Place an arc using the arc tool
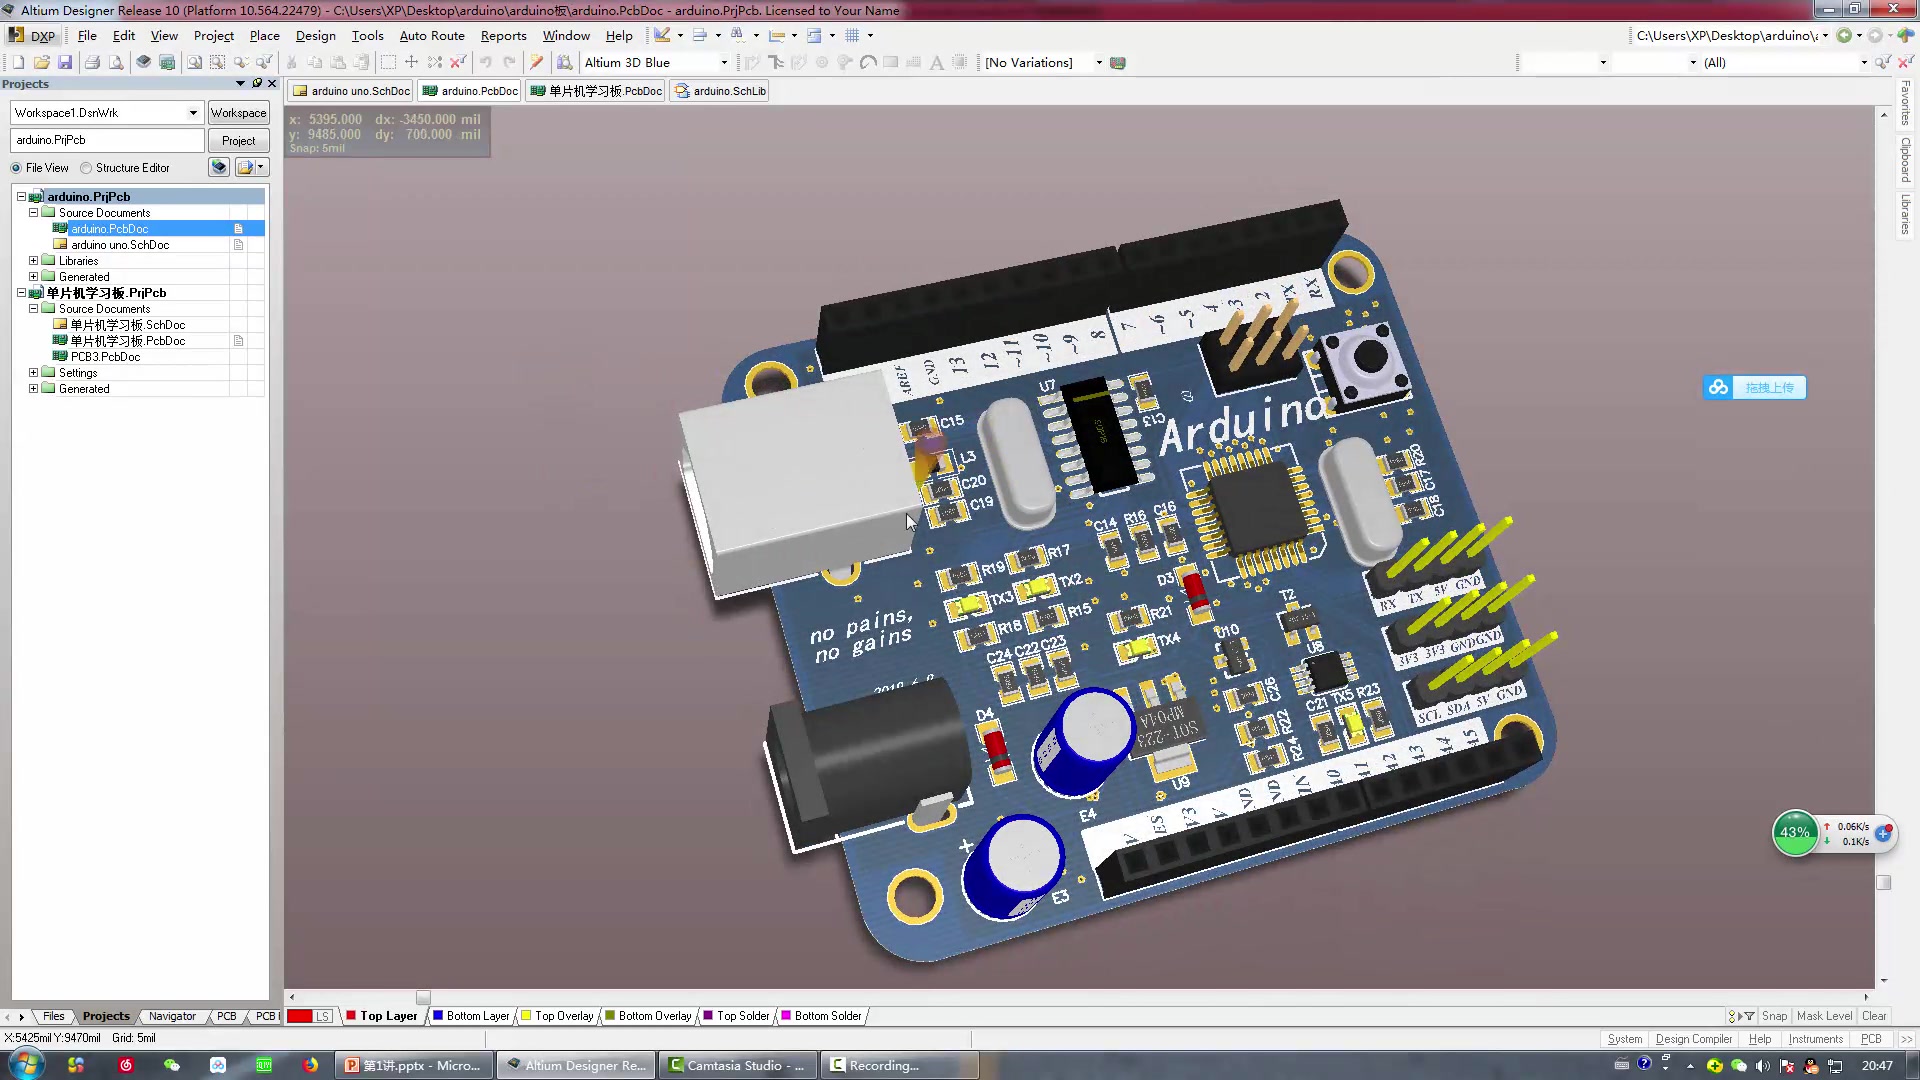This screenshot has width=1920, height=1080. click(868, 62)
